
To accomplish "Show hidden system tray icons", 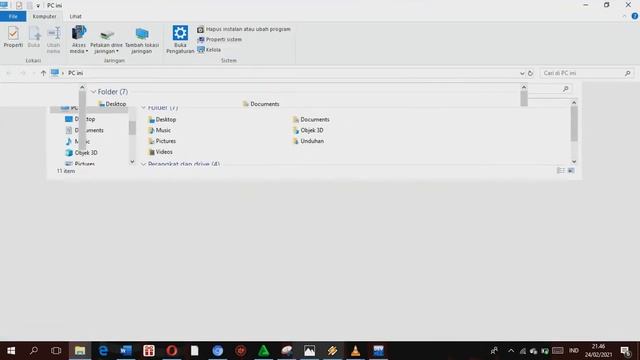I will (x=511, y=351).
